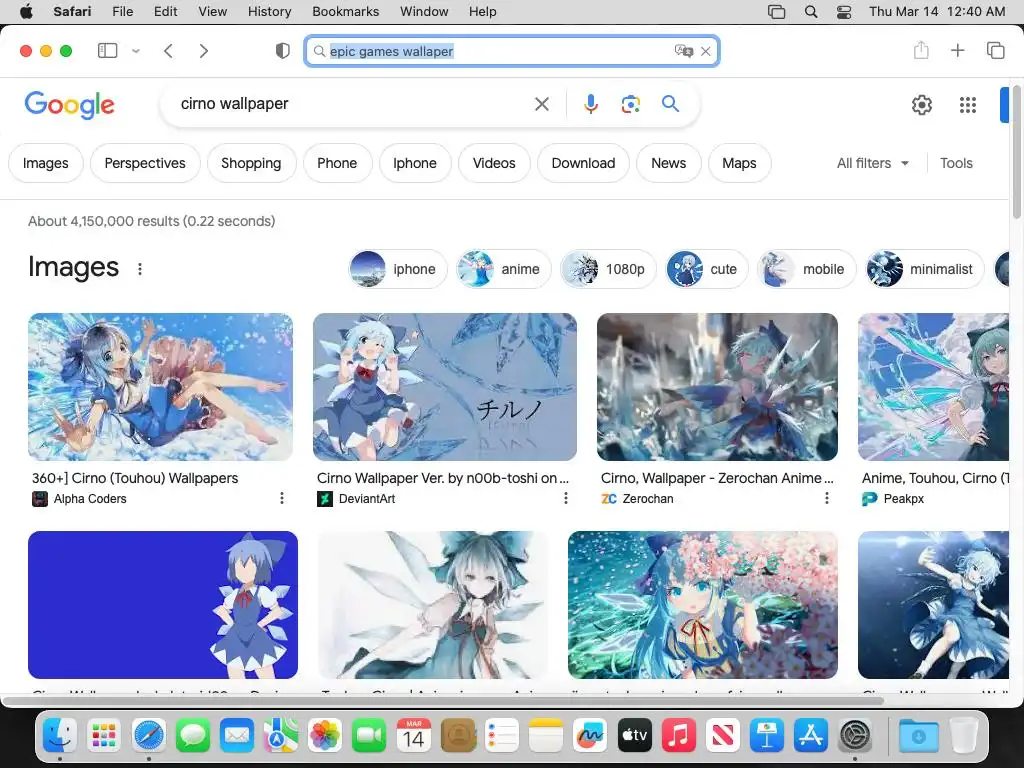Screen dimensions: 1024x768
Task: Open the Alpha Coders Cirno thumbnail
Action: pyautogui.click(x=160, y=387)
